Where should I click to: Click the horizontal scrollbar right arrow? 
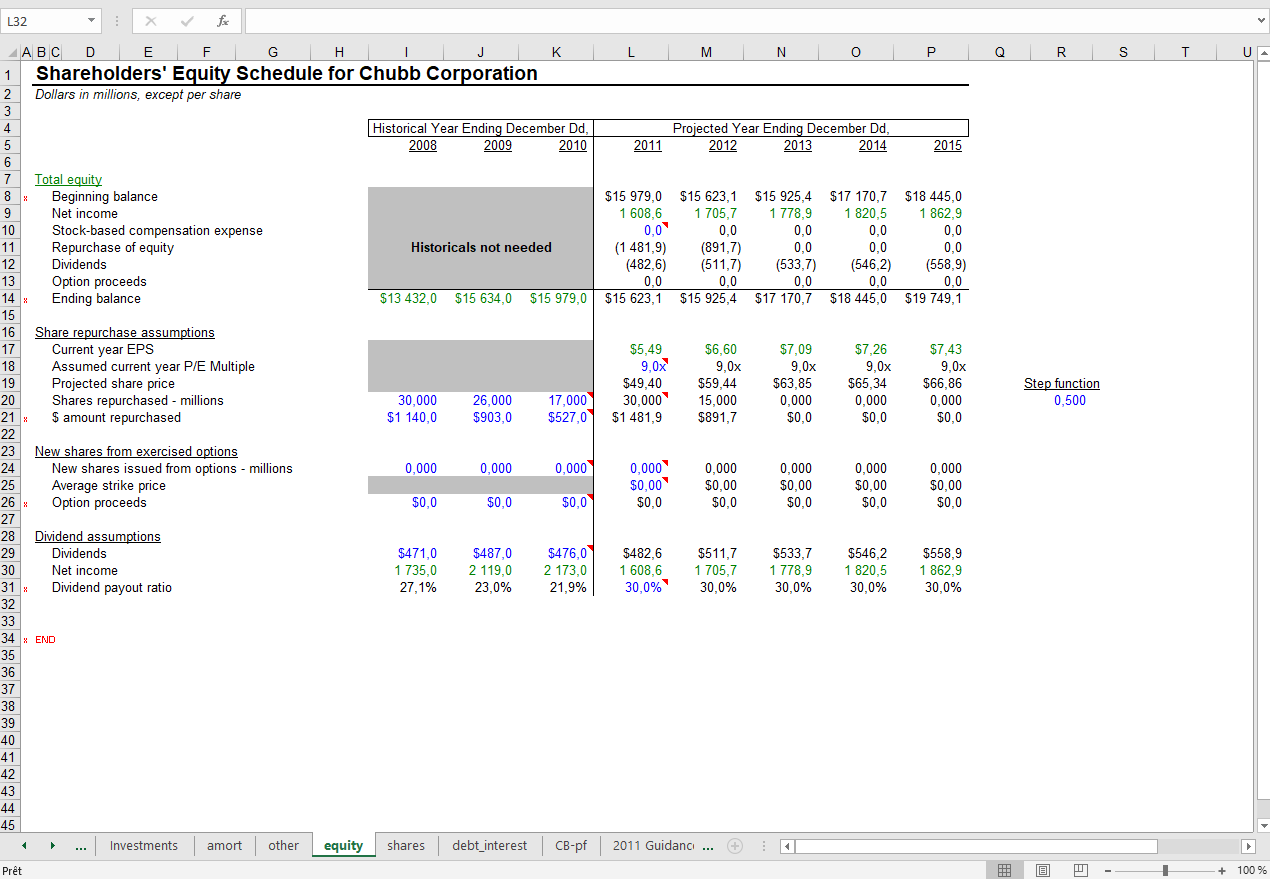1247,846
